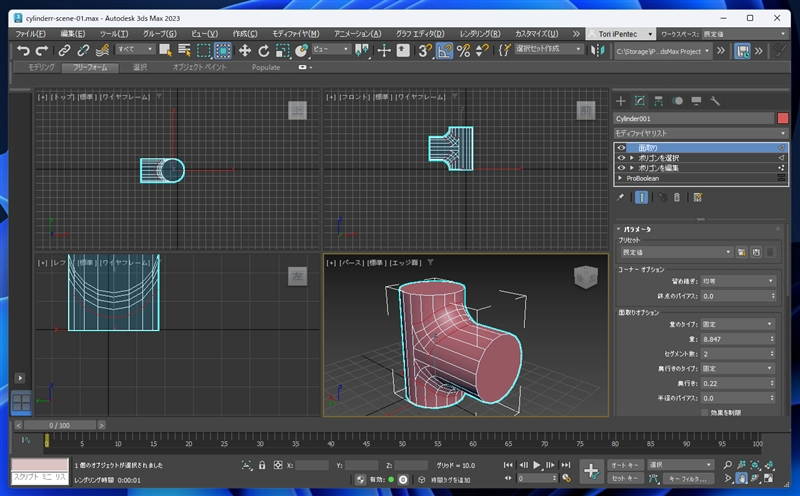Viewport: 800px width, 496px height.
Task: Activate the Select and Scale tool
Action: point(283,50)
